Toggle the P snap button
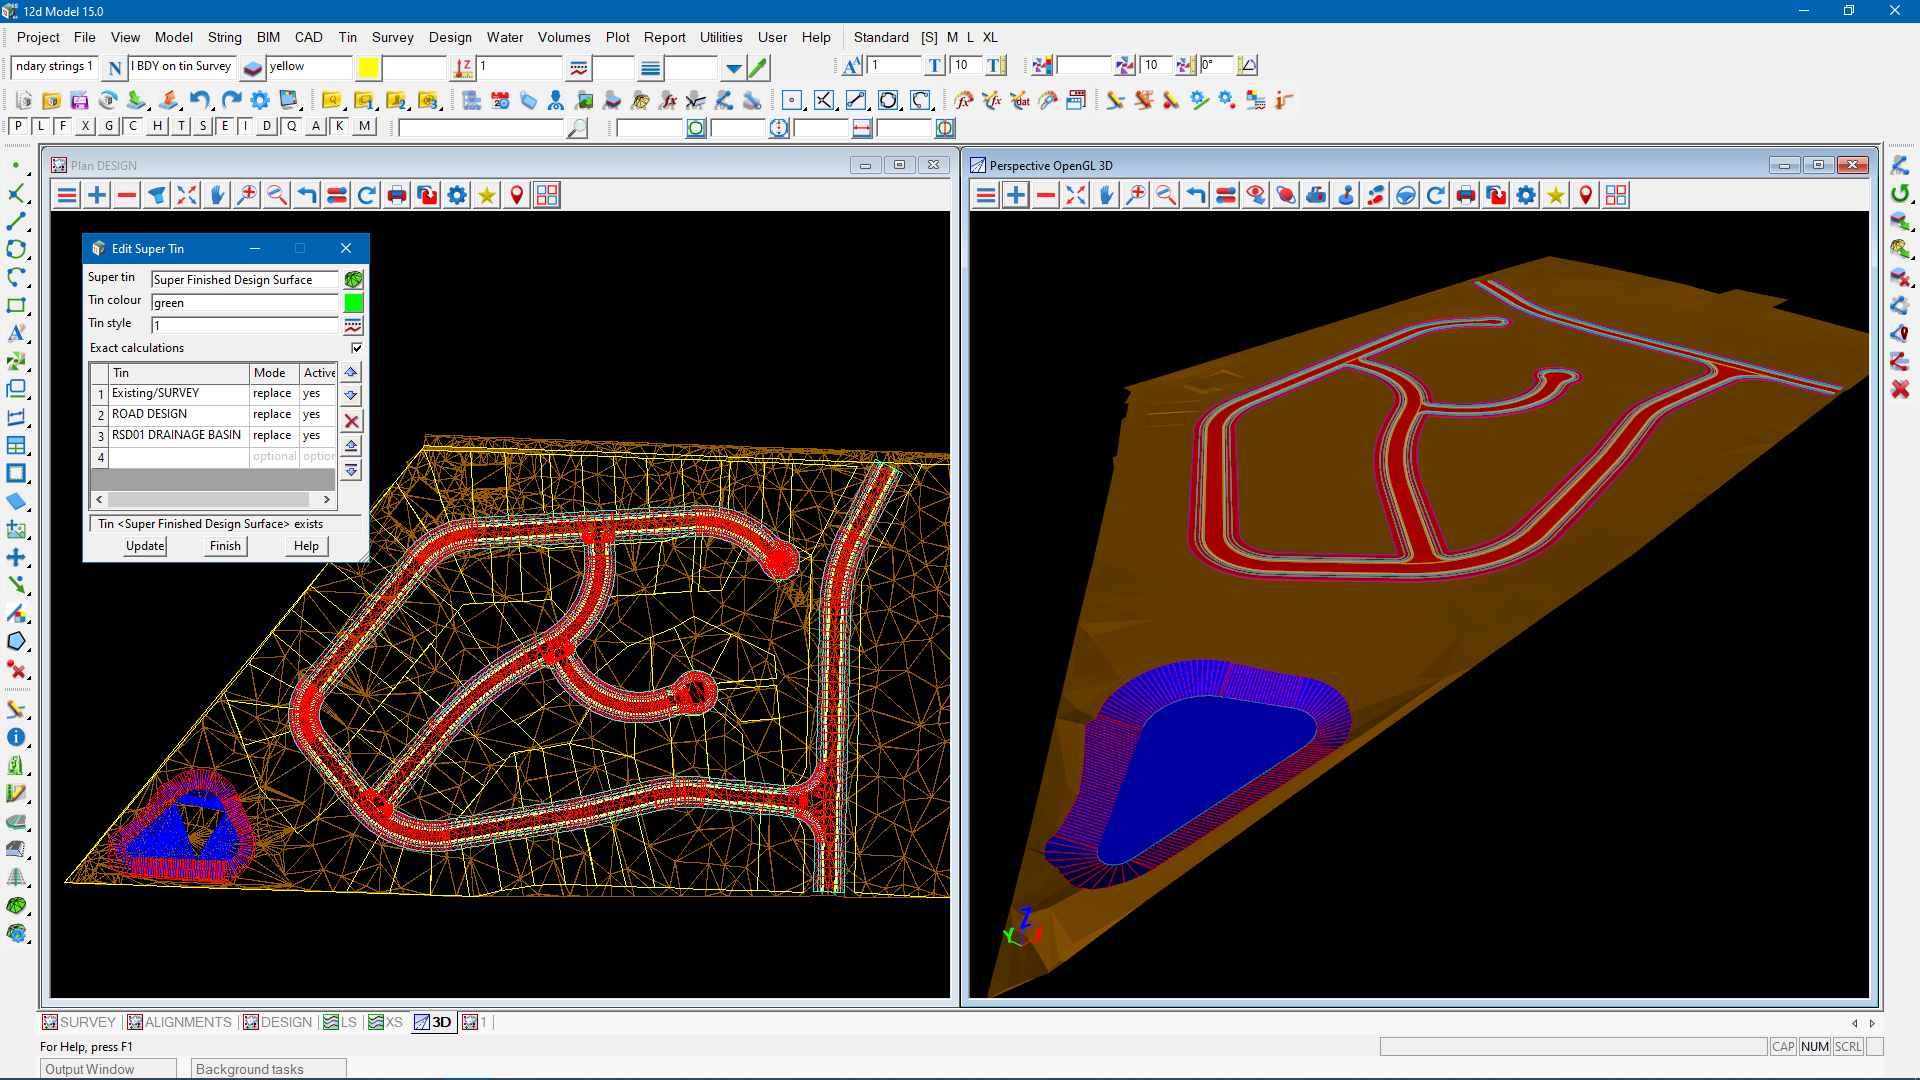The width and height of the screenshot is (1920, 1080). [x=18, y=126]
